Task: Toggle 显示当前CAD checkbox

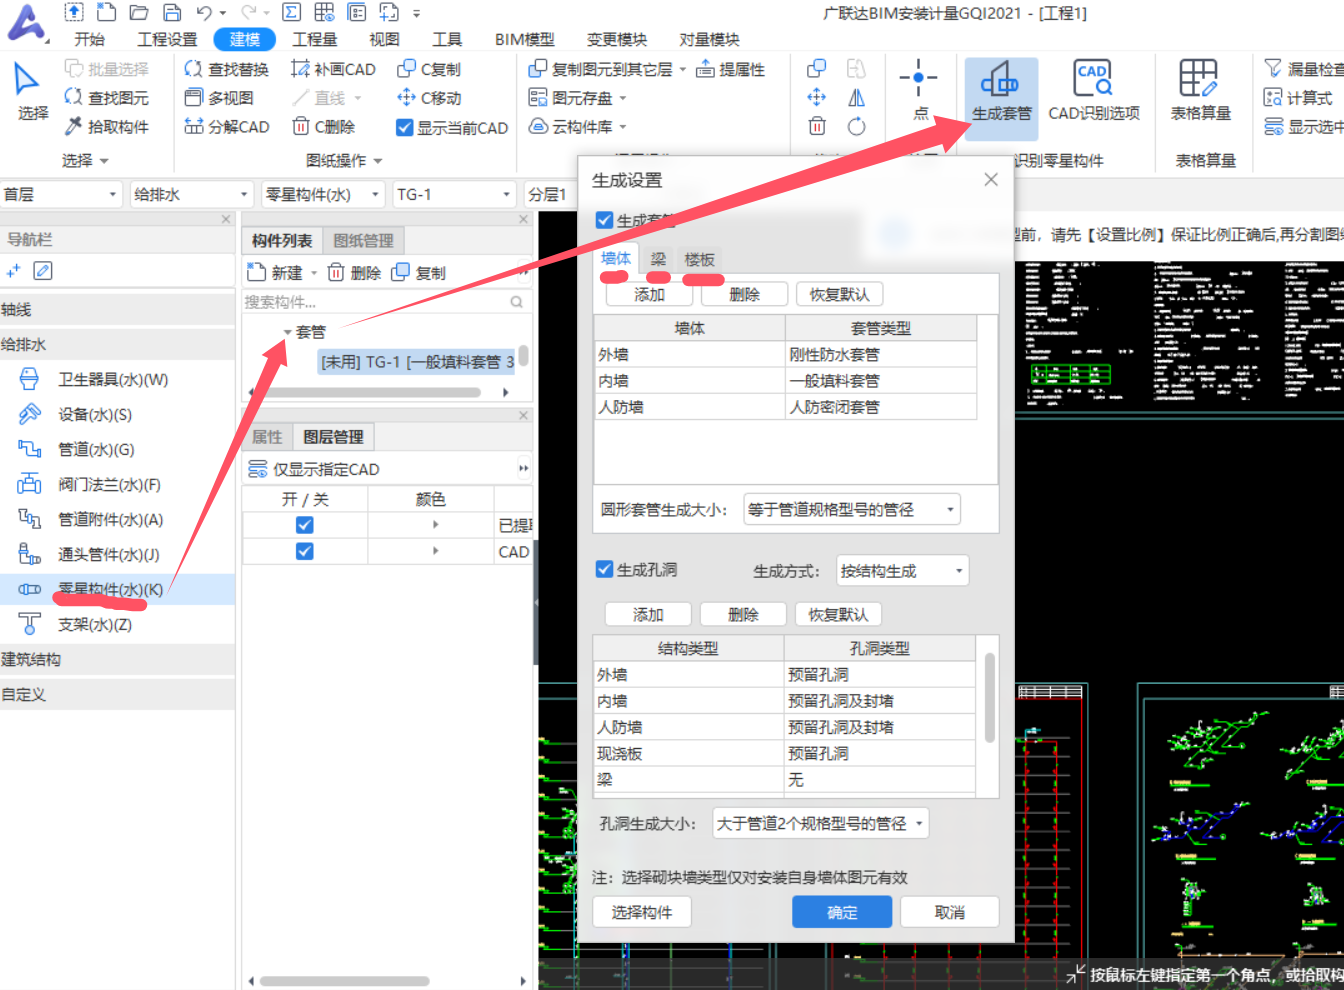Action: tap(404, 128)
